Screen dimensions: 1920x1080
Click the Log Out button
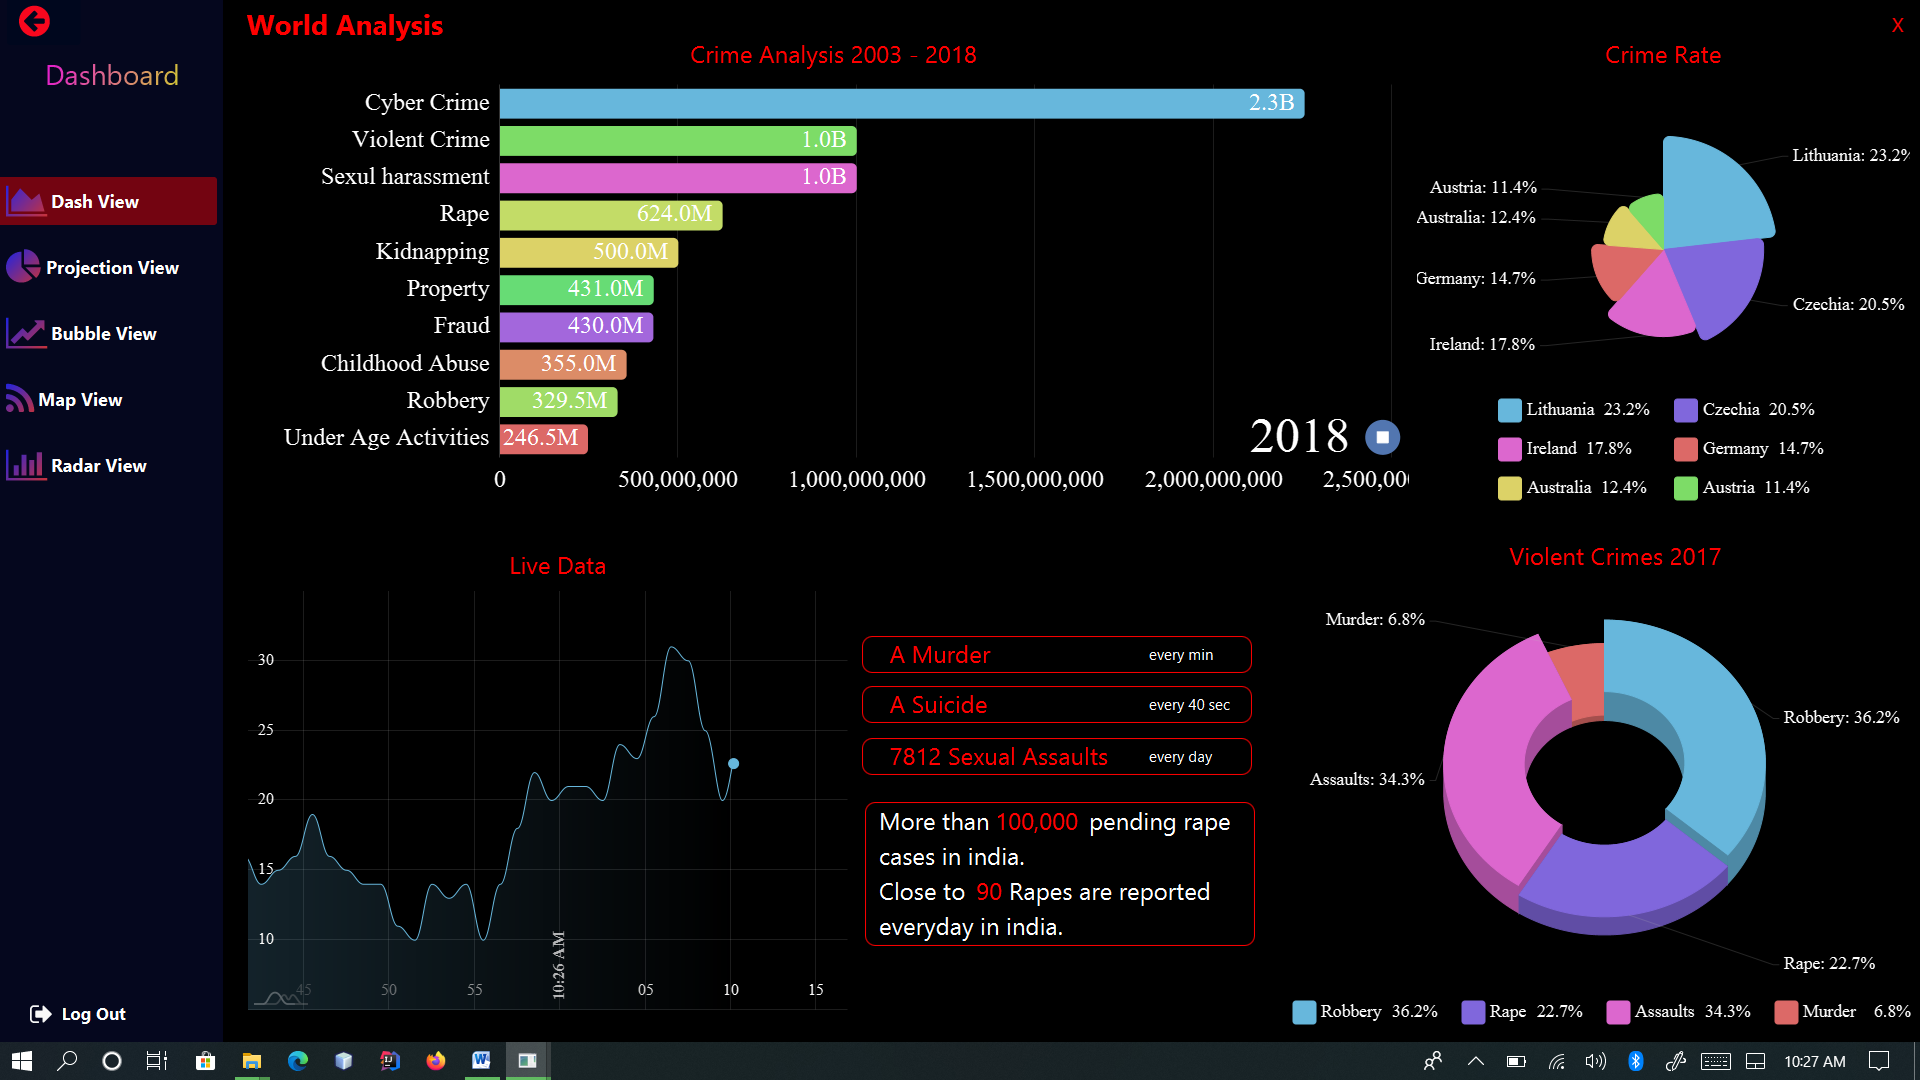pos(79,1014)
